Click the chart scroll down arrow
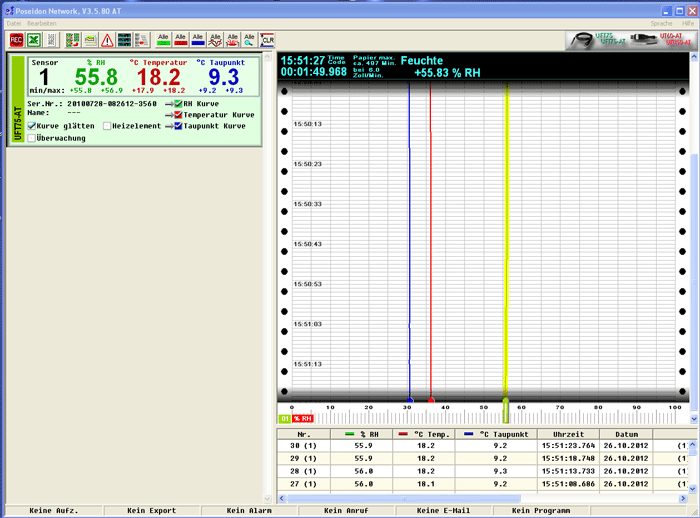 694,419
